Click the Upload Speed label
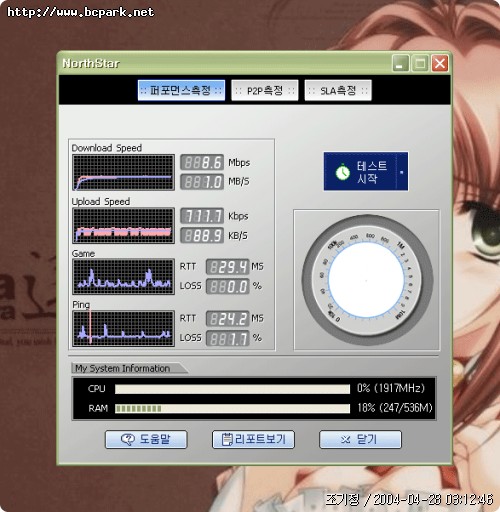 click(101, 202)
